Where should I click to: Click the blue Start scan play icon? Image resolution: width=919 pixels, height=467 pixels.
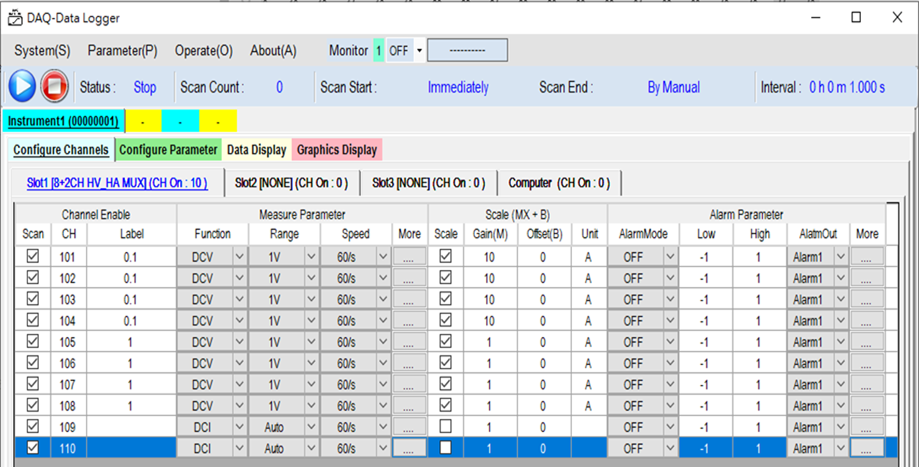click(22, 87)
